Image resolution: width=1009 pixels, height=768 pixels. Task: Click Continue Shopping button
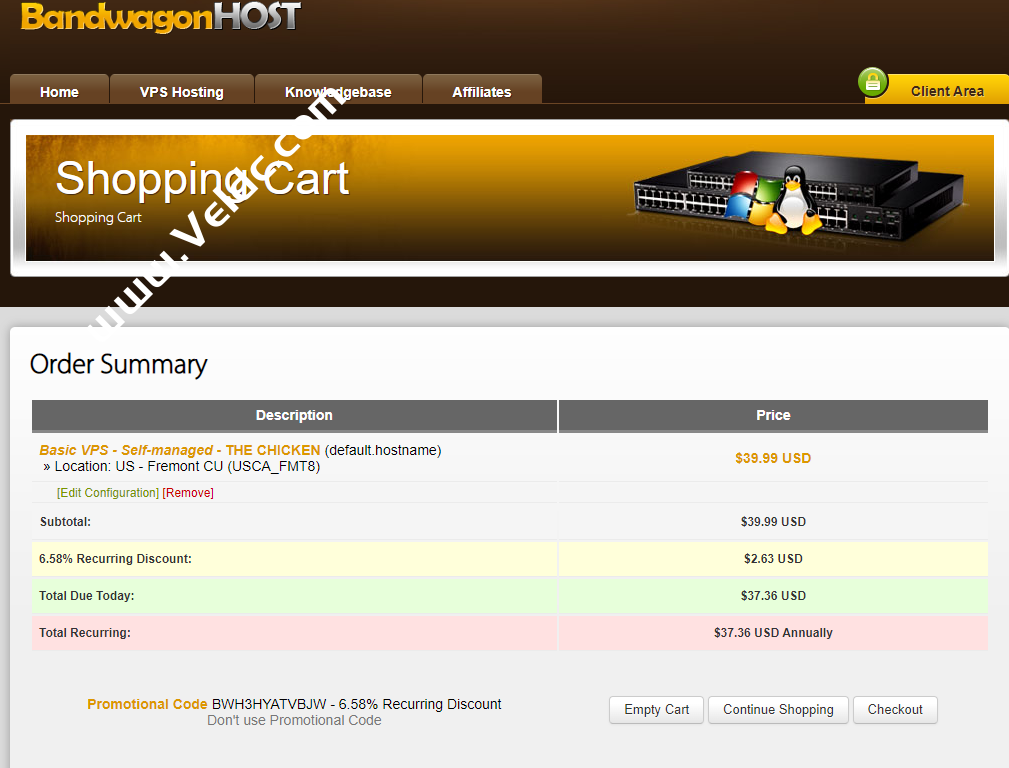[778, 709]
